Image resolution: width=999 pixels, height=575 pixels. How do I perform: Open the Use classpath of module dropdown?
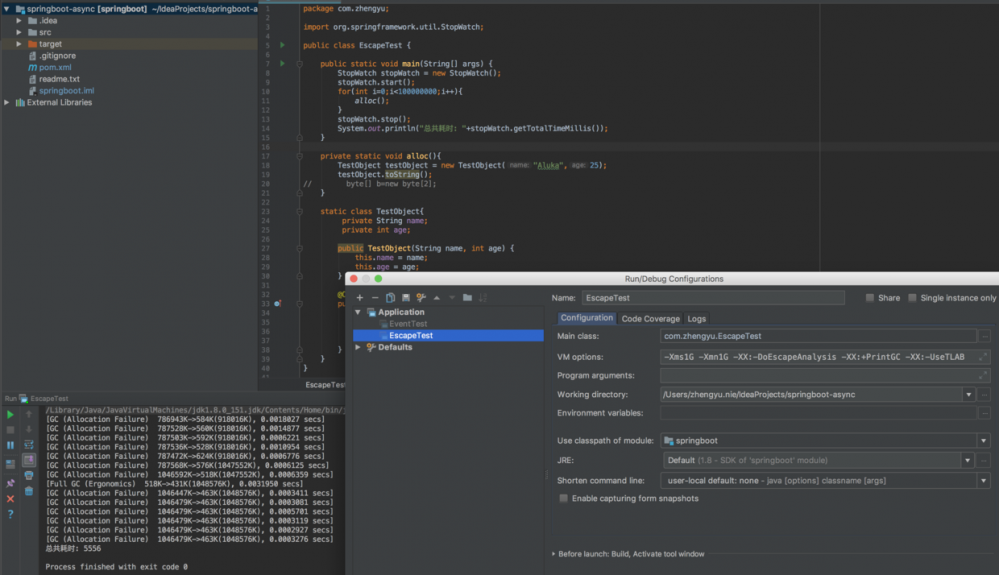click(983, 441)
